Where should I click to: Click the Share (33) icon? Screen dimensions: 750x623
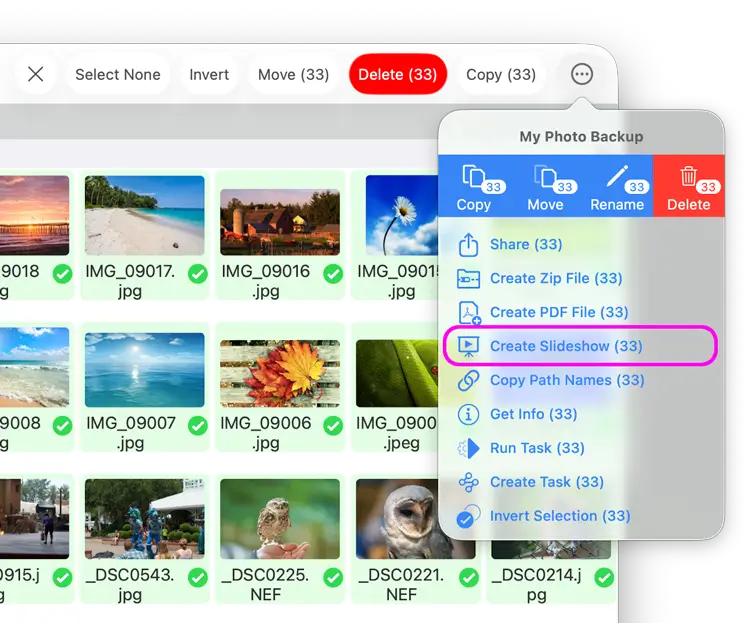coord(469,245)
